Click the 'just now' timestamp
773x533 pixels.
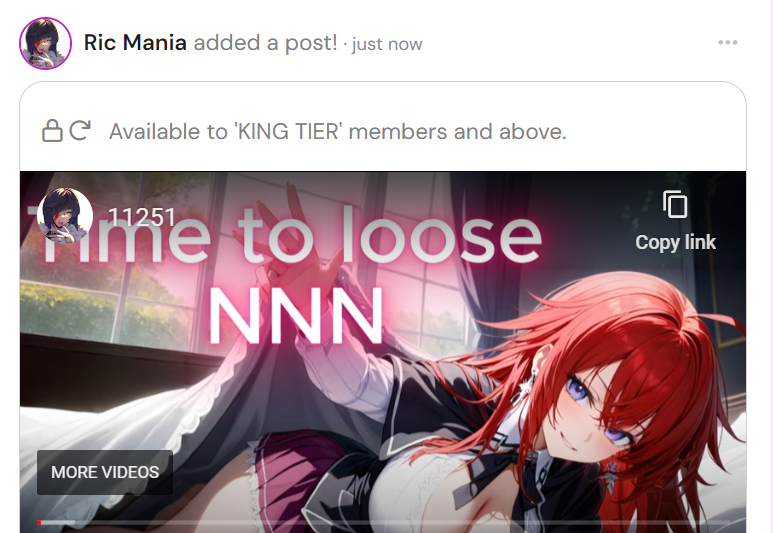tap(387, 44)
